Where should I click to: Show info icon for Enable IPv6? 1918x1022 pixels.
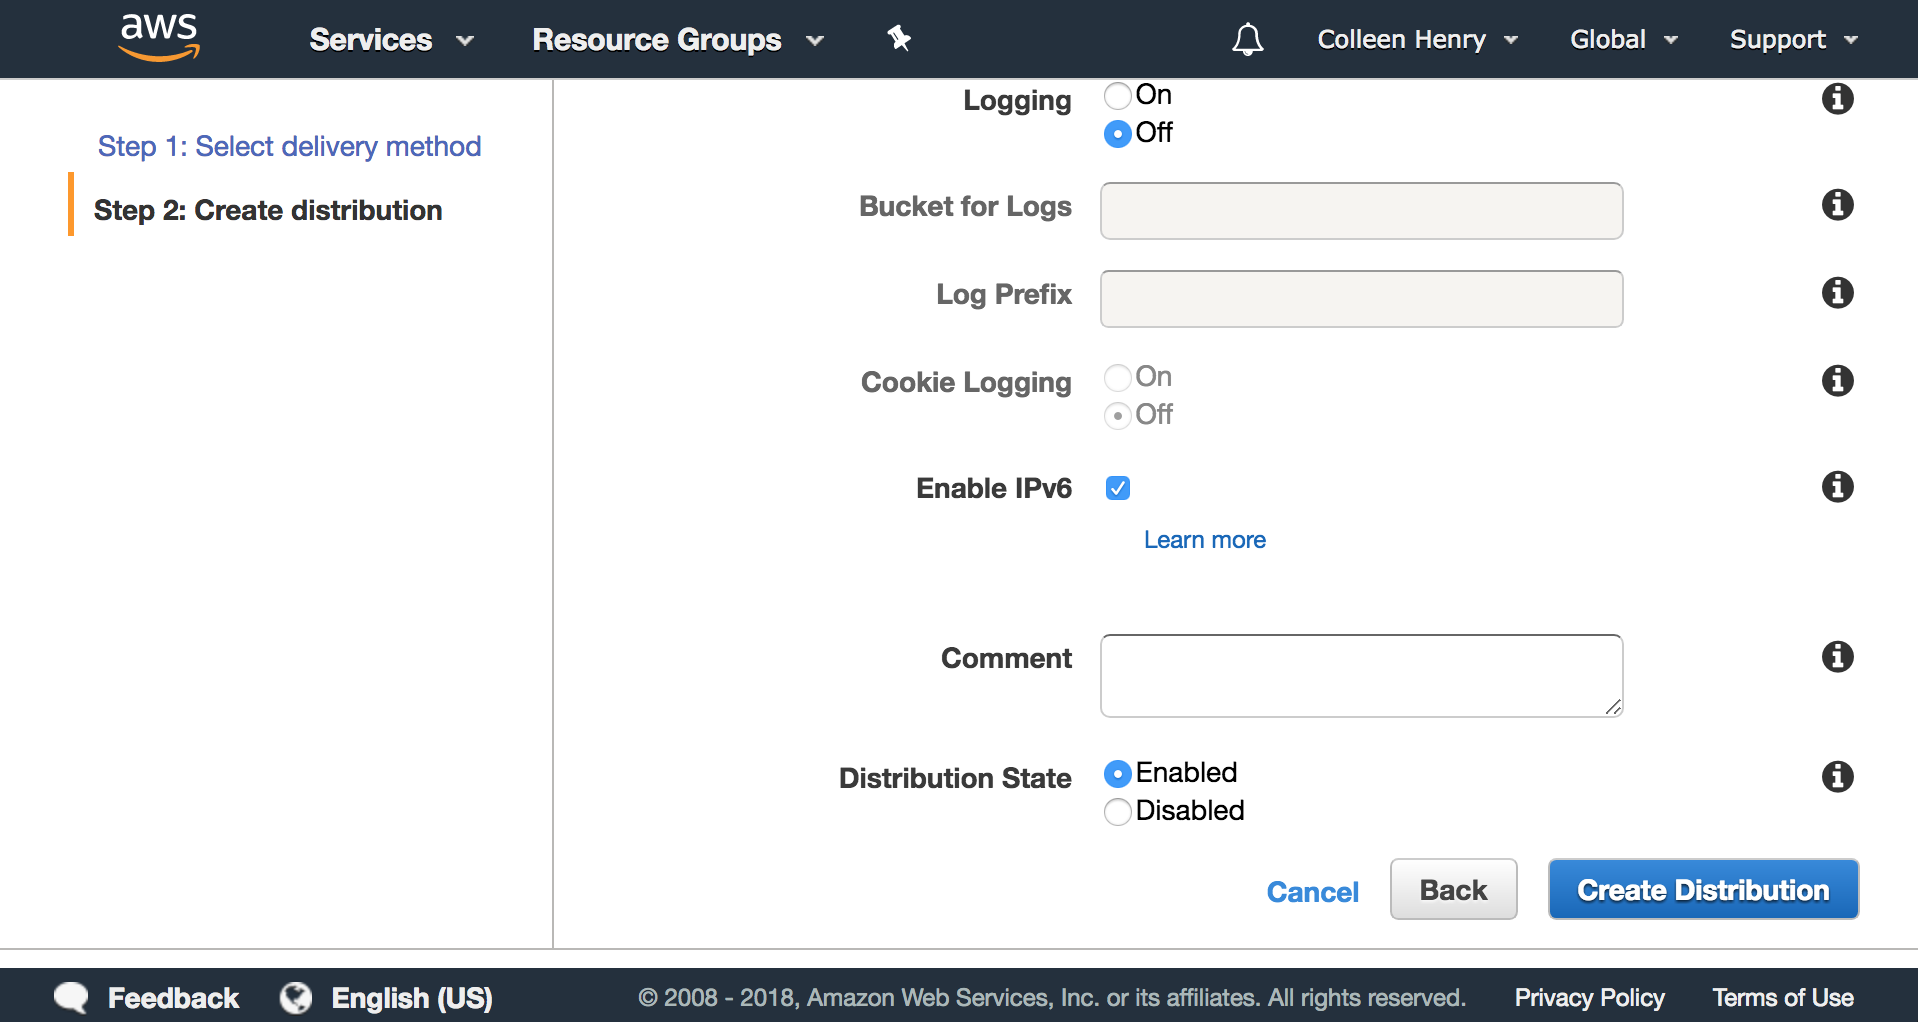[1837, 487]
